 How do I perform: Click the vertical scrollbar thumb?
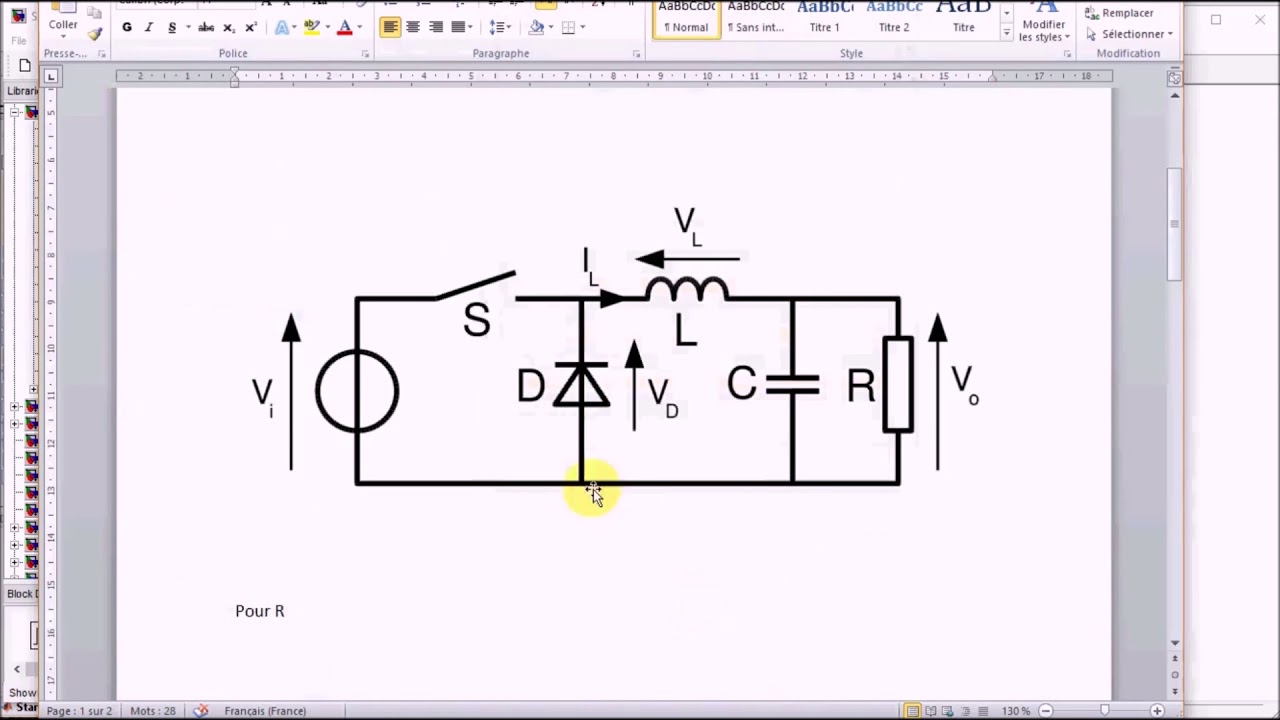pyautogui.click(x=1175, y=225)
